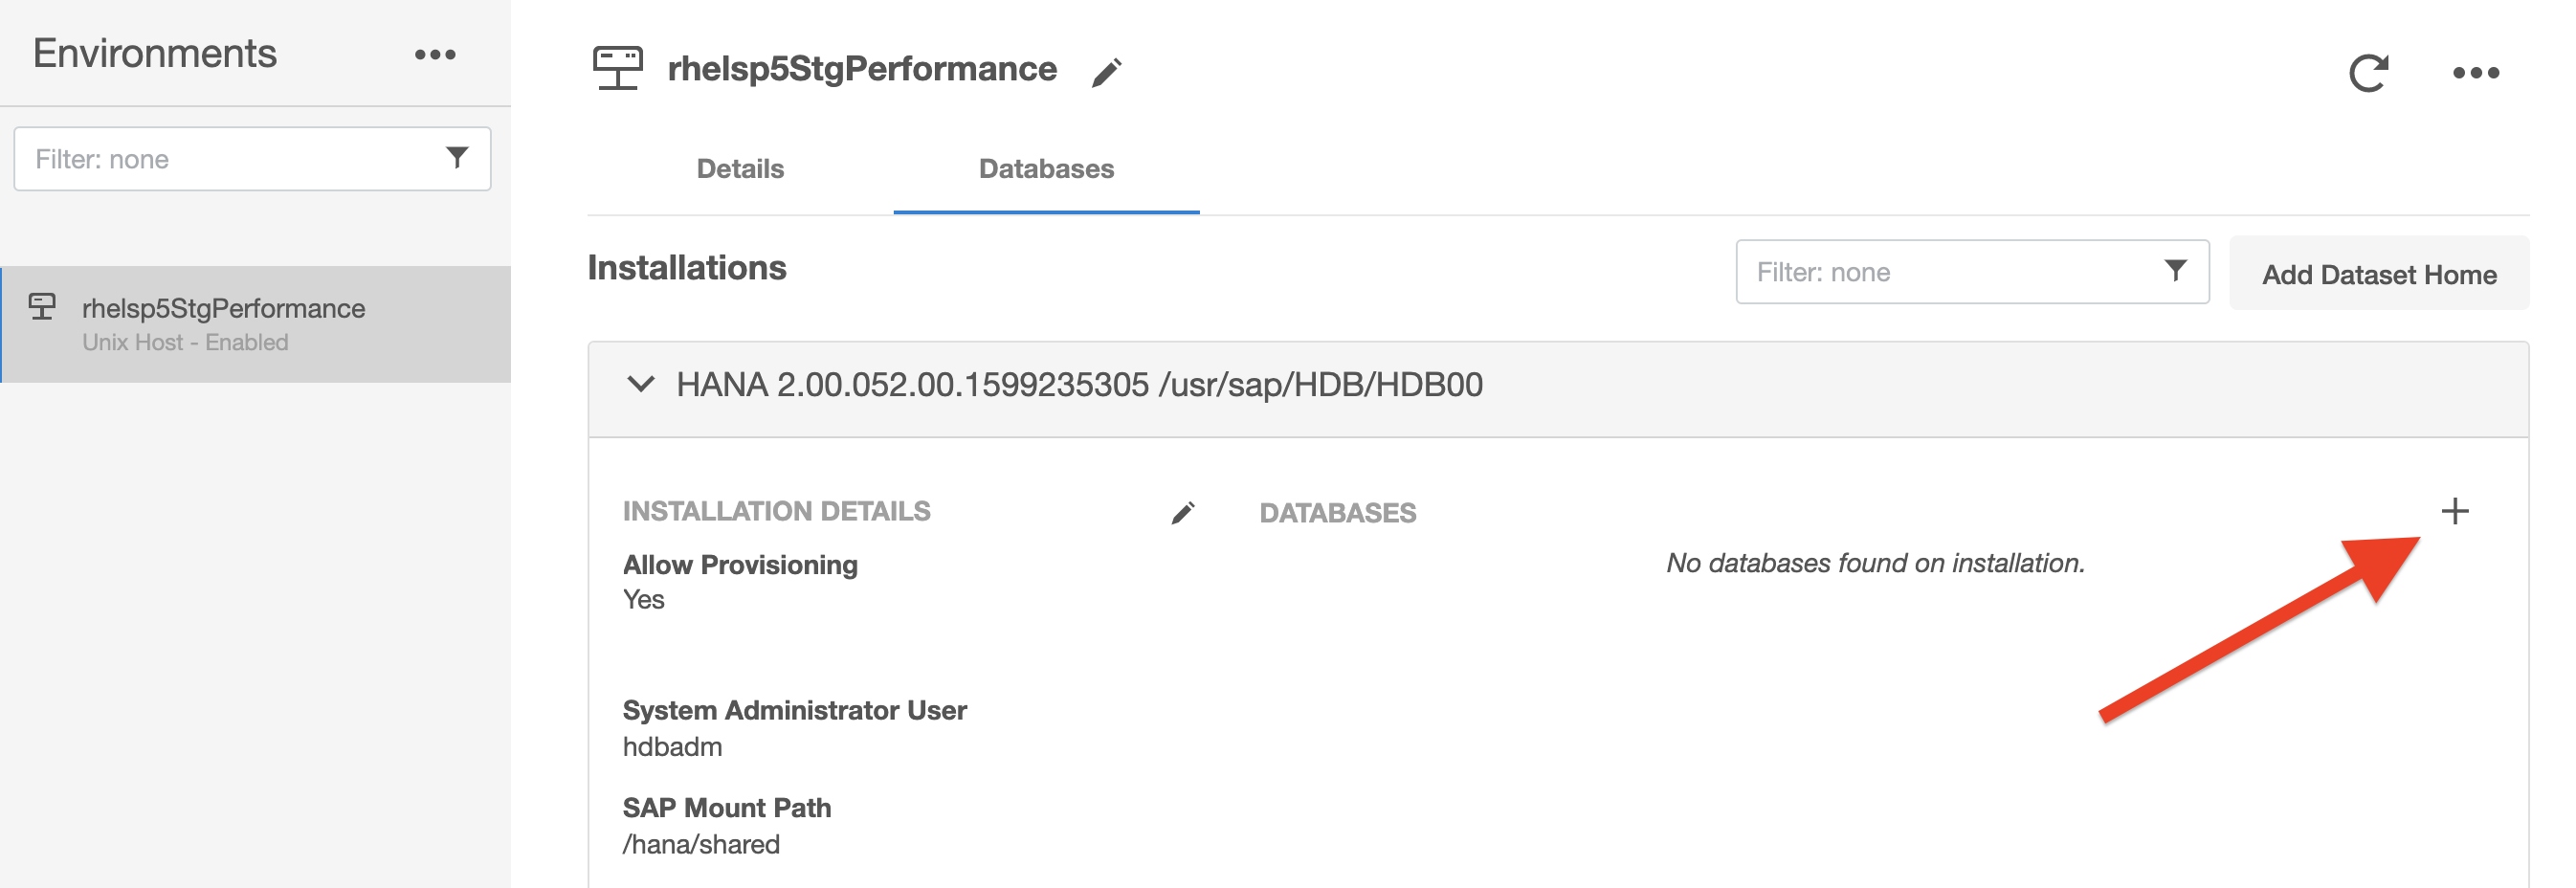The width and height of the screenshot is (2576, 888).
Task: Click the pencil icon beside the rhelsp5StgPerformance title
Action: point(1106,73)
